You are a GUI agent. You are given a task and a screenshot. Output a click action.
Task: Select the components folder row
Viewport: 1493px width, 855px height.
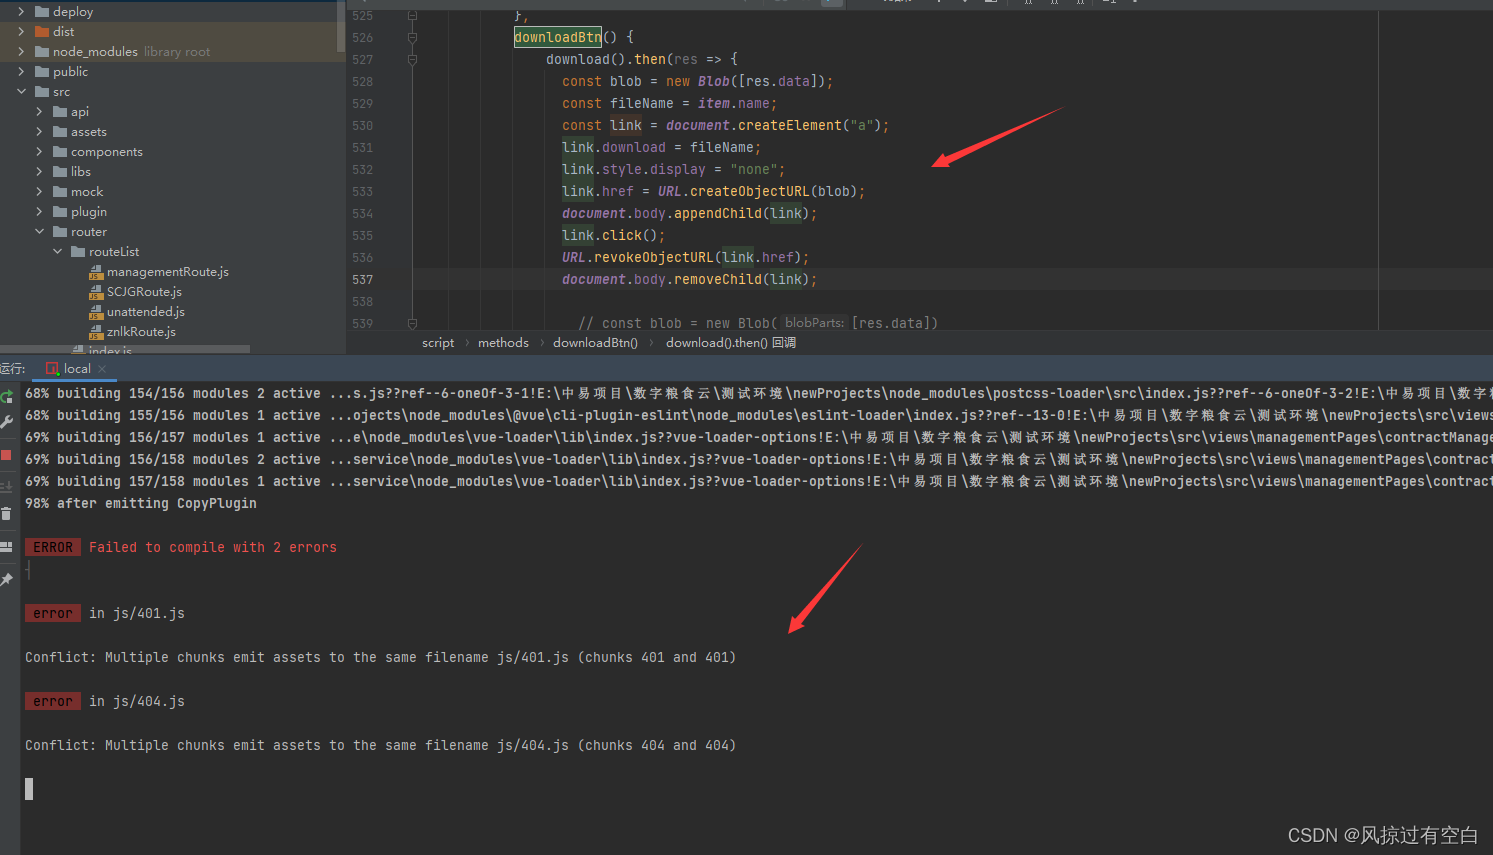click(x=172, y=152)
